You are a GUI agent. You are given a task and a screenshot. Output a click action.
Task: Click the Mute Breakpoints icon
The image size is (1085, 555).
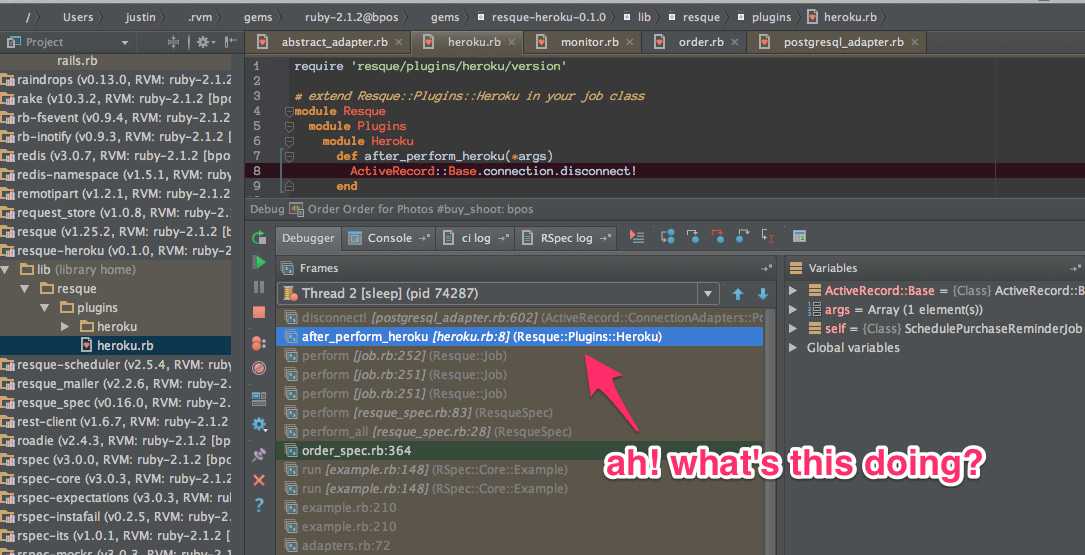[x=259, y=368]
